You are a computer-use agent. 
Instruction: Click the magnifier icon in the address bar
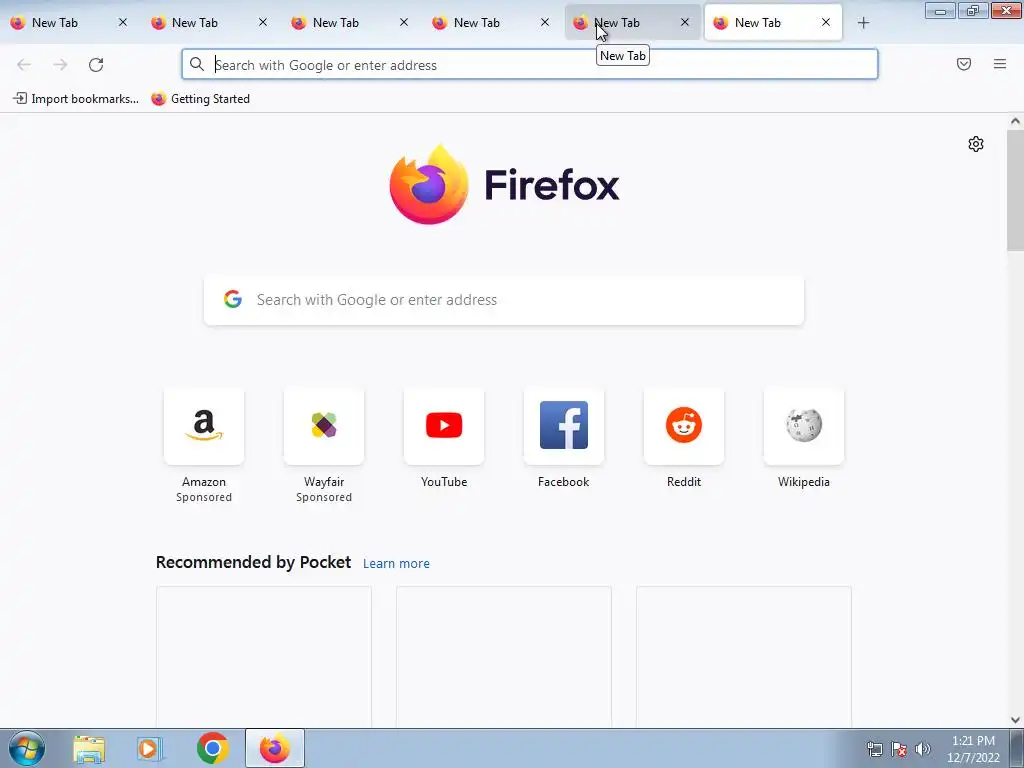coord(197,64)
